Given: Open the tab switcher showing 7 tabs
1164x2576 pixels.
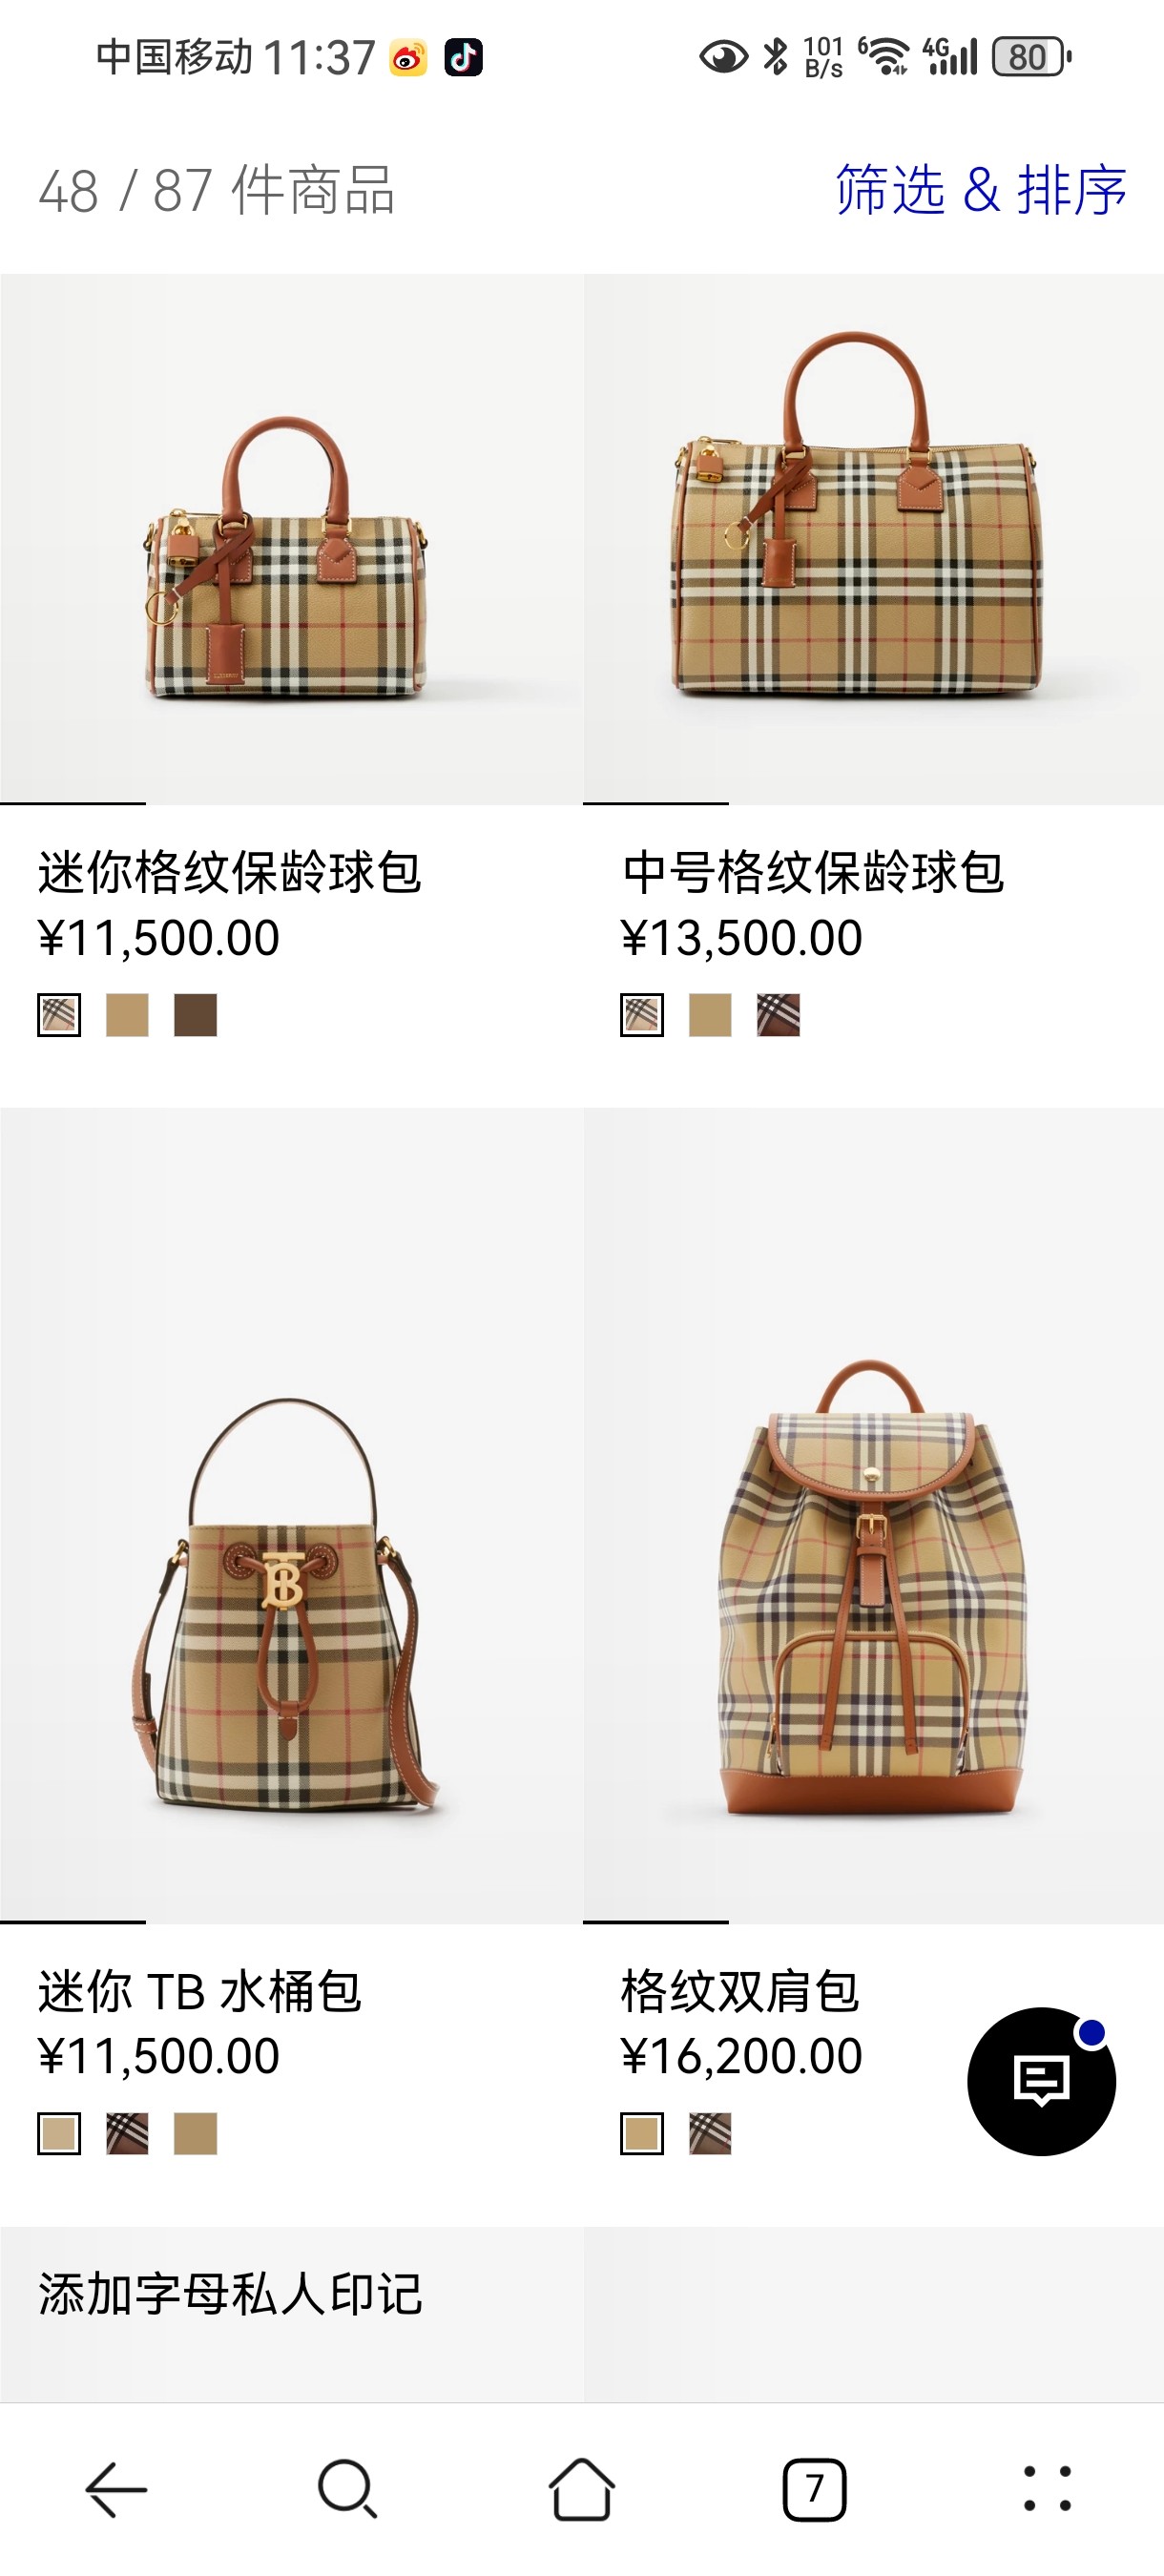Looking at the screenshot, I should click(814, 2489).
